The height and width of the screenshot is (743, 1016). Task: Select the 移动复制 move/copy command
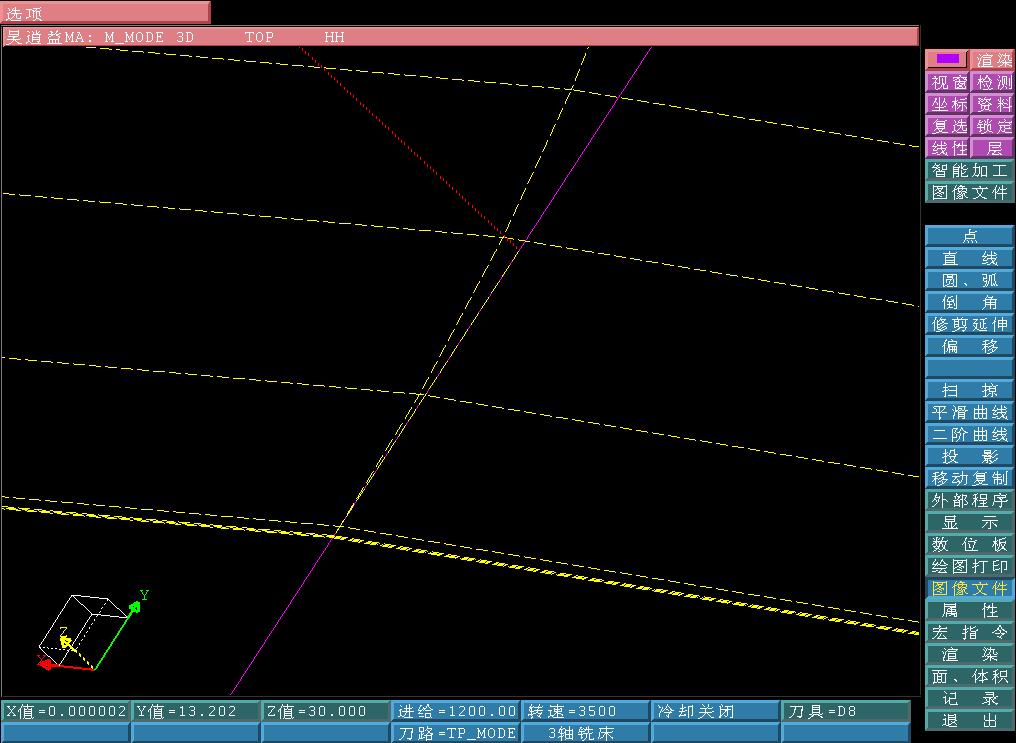(x=970, y=478)
